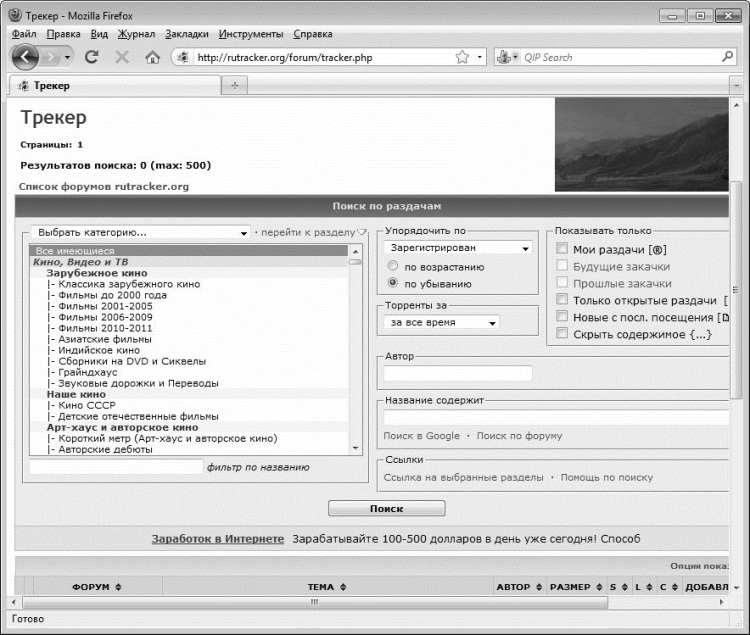Tick the "Только открытые раздачи" checkbox

pos(562,300)
